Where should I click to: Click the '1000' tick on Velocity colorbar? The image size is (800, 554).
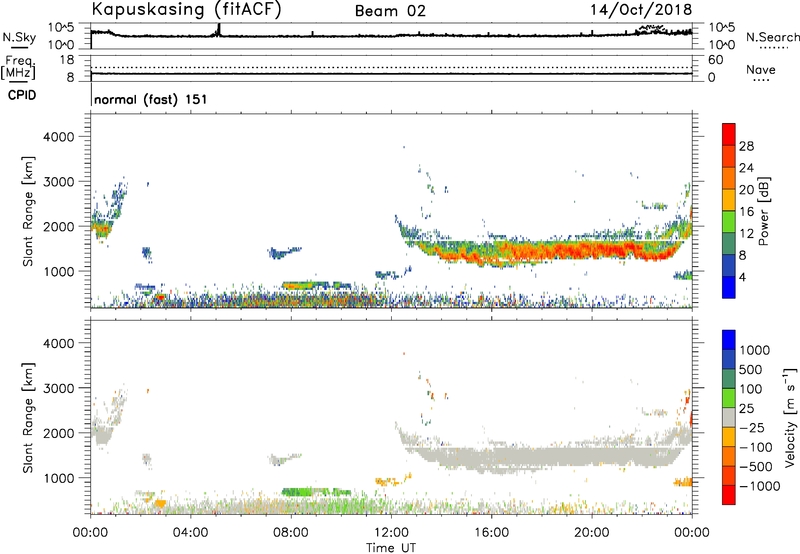click(755, 350)
